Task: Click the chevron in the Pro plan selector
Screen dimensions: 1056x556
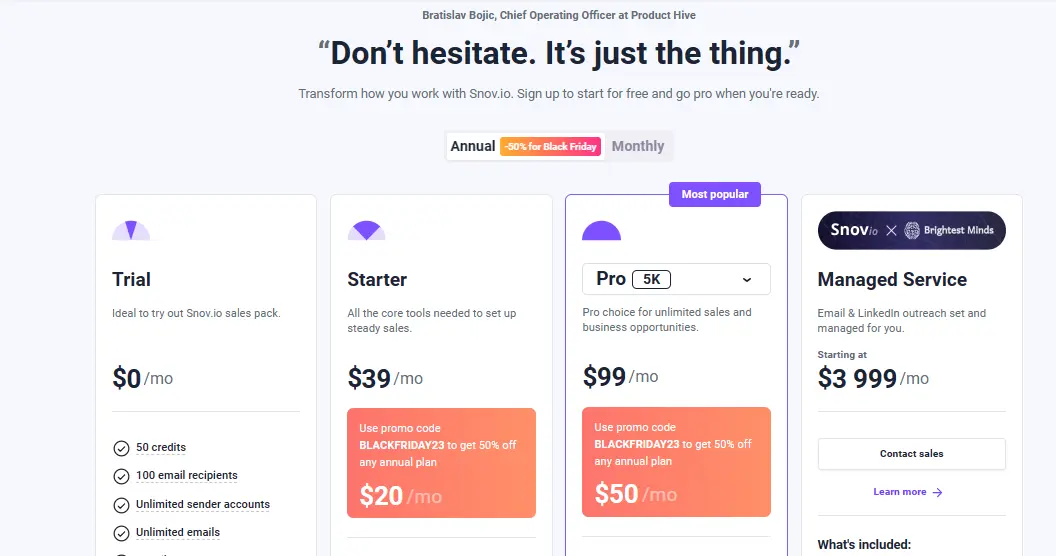Action: tap(746, 280)
